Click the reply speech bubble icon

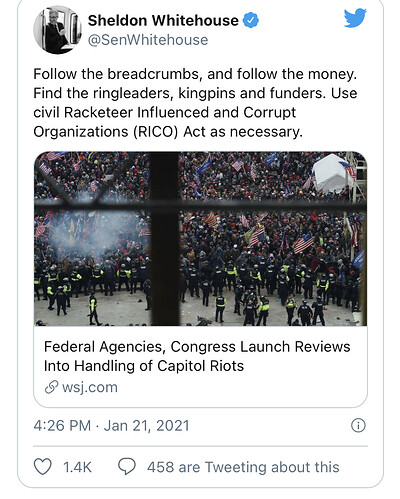(x=127, y=466)
